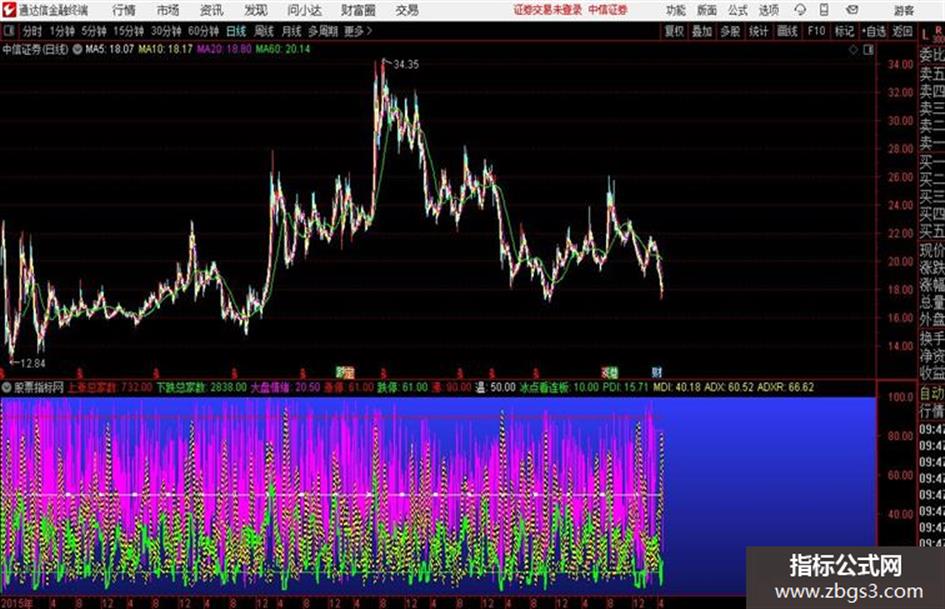Switch to the 60分钟 period tab
The width and height of the screenshot is (945, 609).
(204, 31)
